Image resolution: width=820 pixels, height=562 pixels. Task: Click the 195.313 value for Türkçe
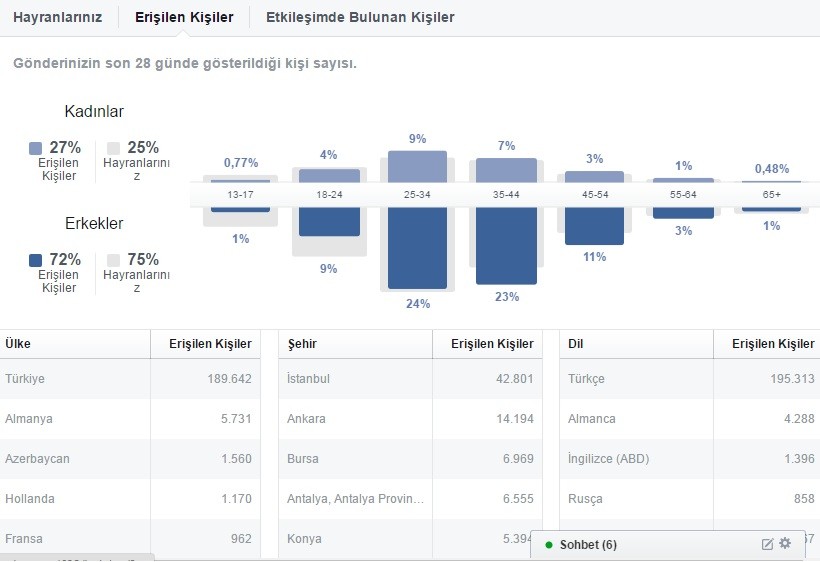click(x=792, y=379)
